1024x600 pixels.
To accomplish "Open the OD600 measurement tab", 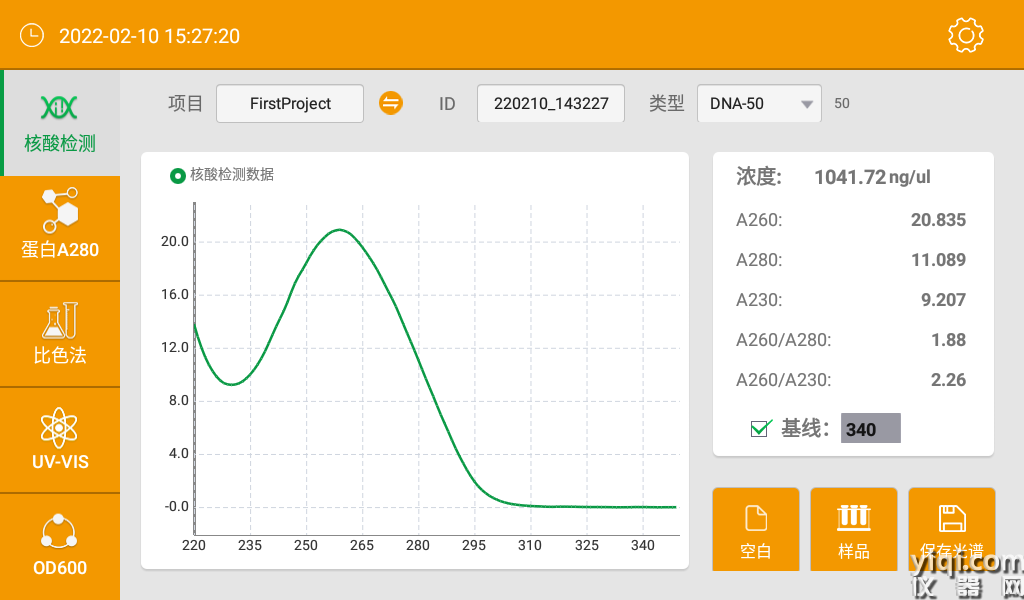I will tap(60, 546).
